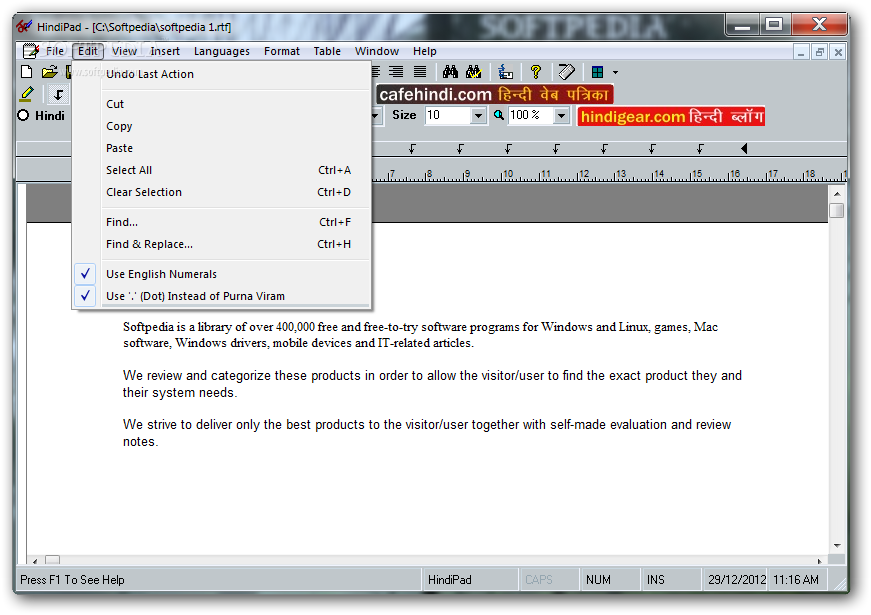
Task: Select the Hindi radio button
Action: coord(23,116)
